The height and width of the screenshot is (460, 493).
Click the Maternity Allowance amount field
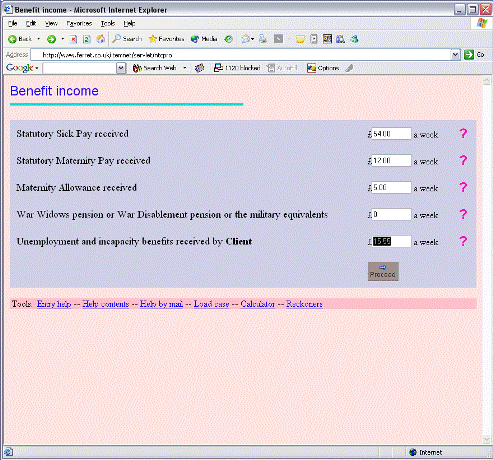click(391, 187)
